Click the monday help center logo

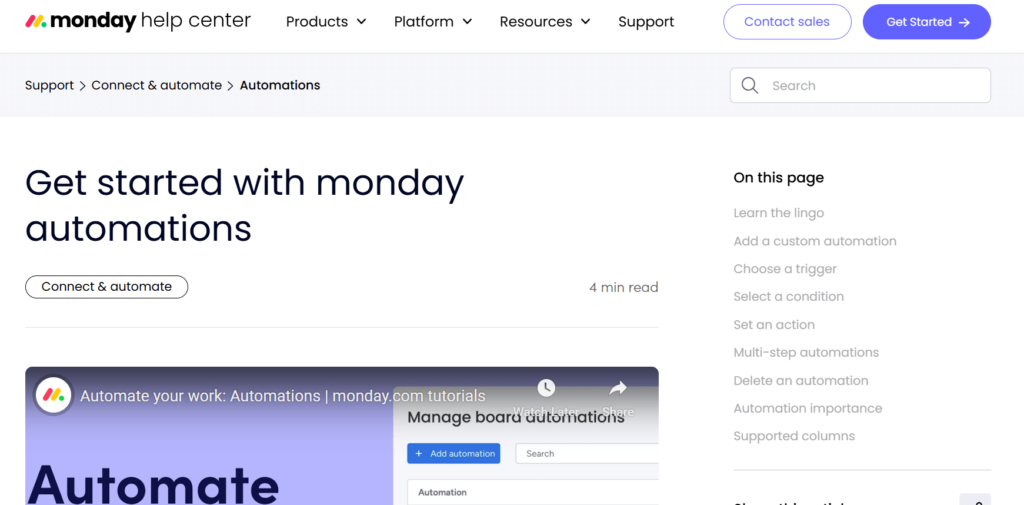[x=138, y=22]
